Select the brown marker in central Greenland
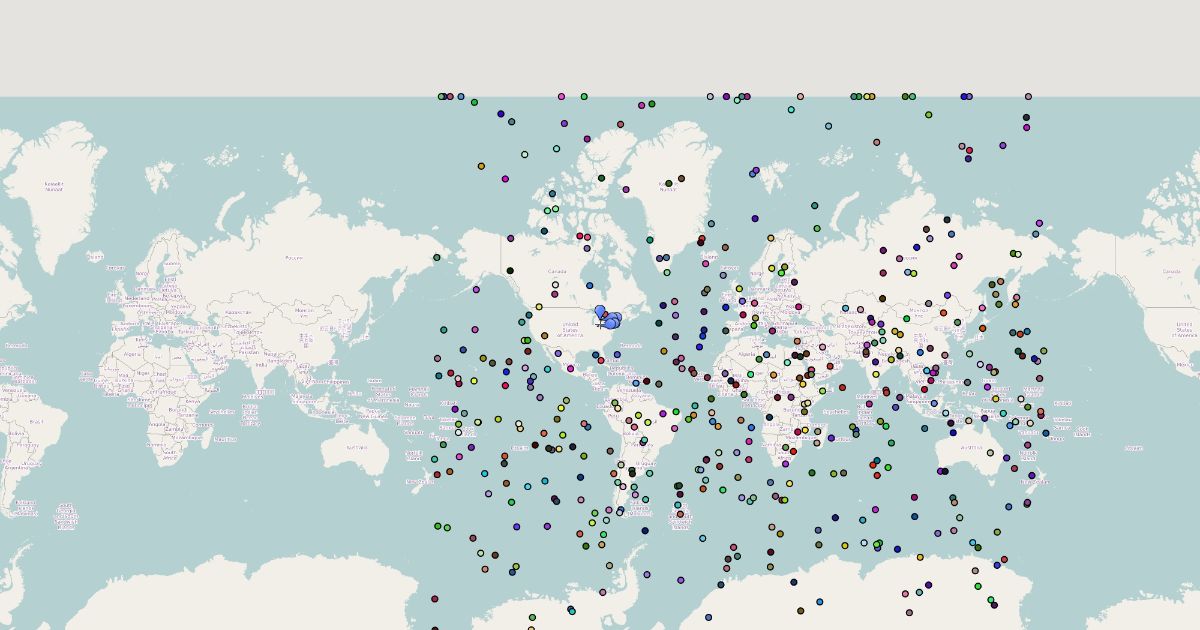 681,179
